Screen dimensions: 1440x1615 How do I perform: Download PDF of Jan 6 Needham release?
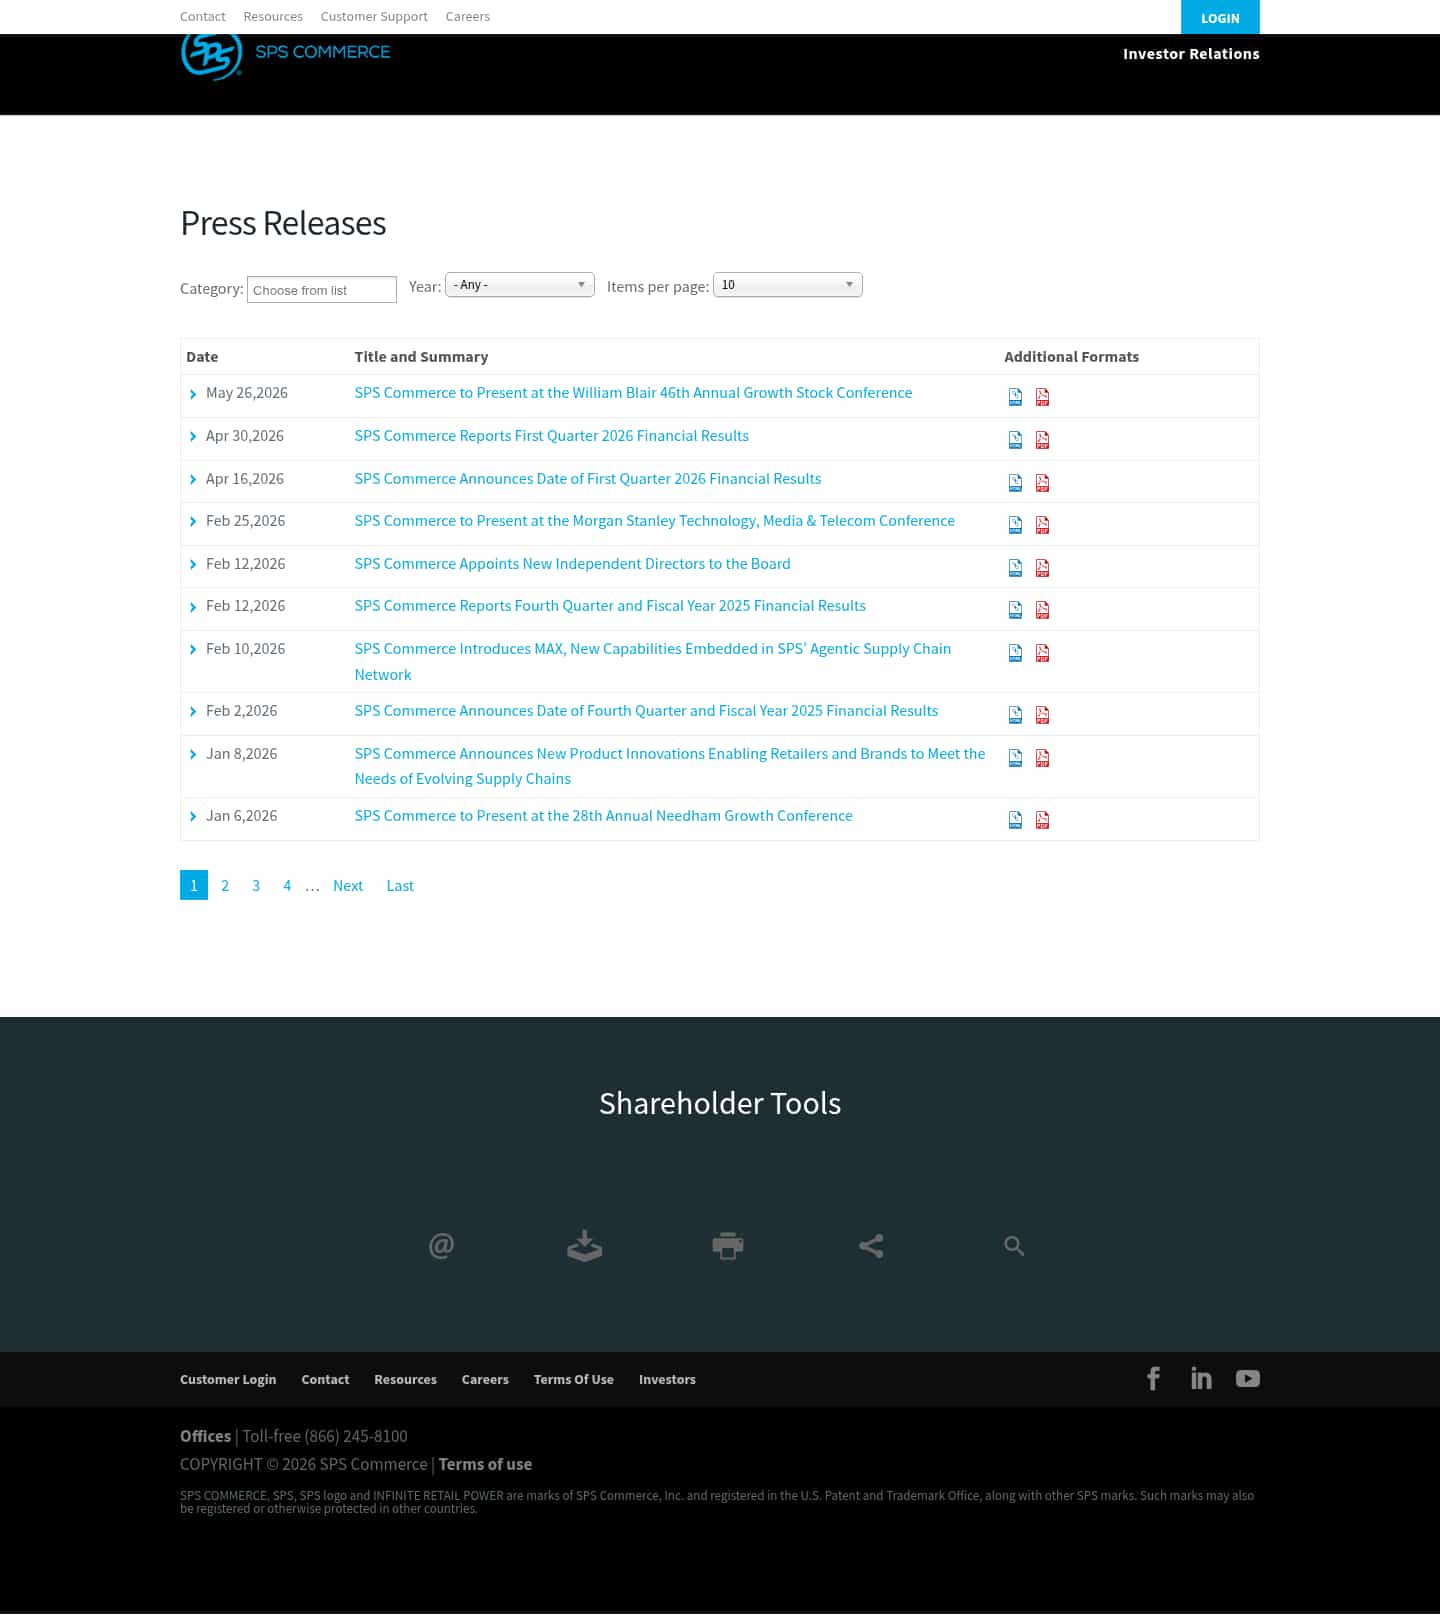pos(1042,820)
